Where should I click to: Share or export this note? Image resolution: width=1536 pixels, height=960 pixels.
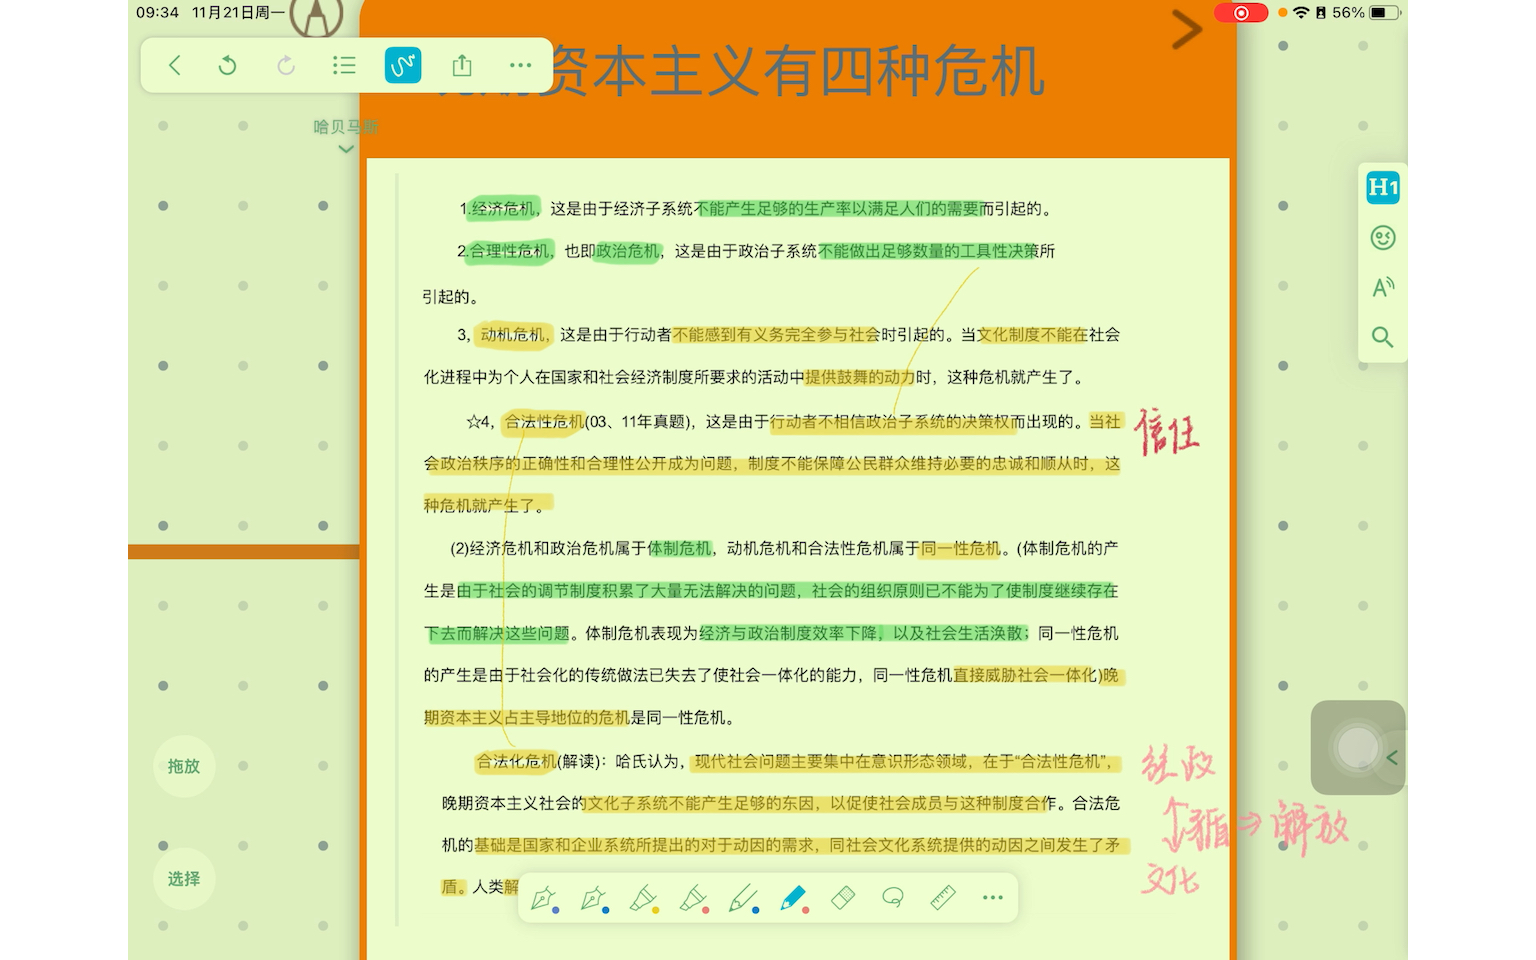coord(461,66)
